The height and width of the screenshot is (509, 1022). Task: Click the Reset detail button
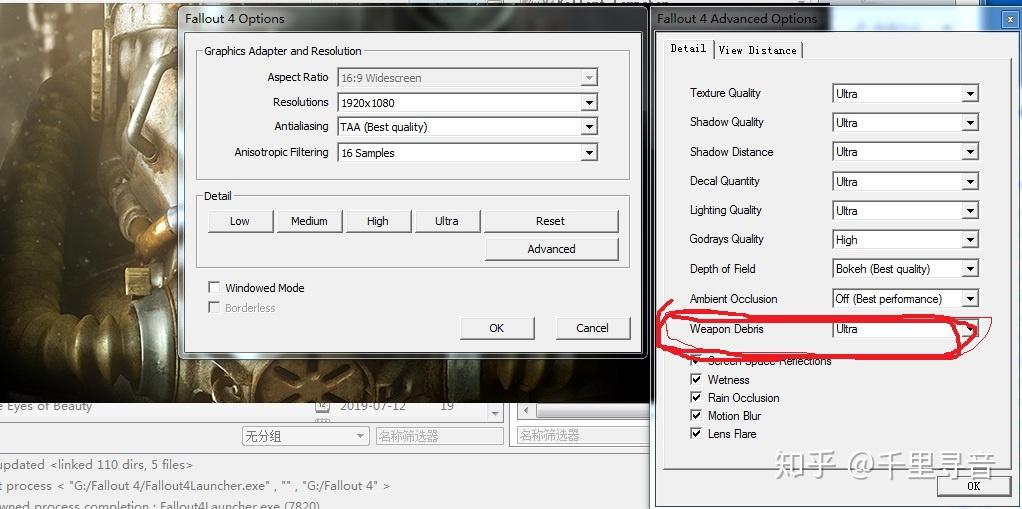[551, 221]
